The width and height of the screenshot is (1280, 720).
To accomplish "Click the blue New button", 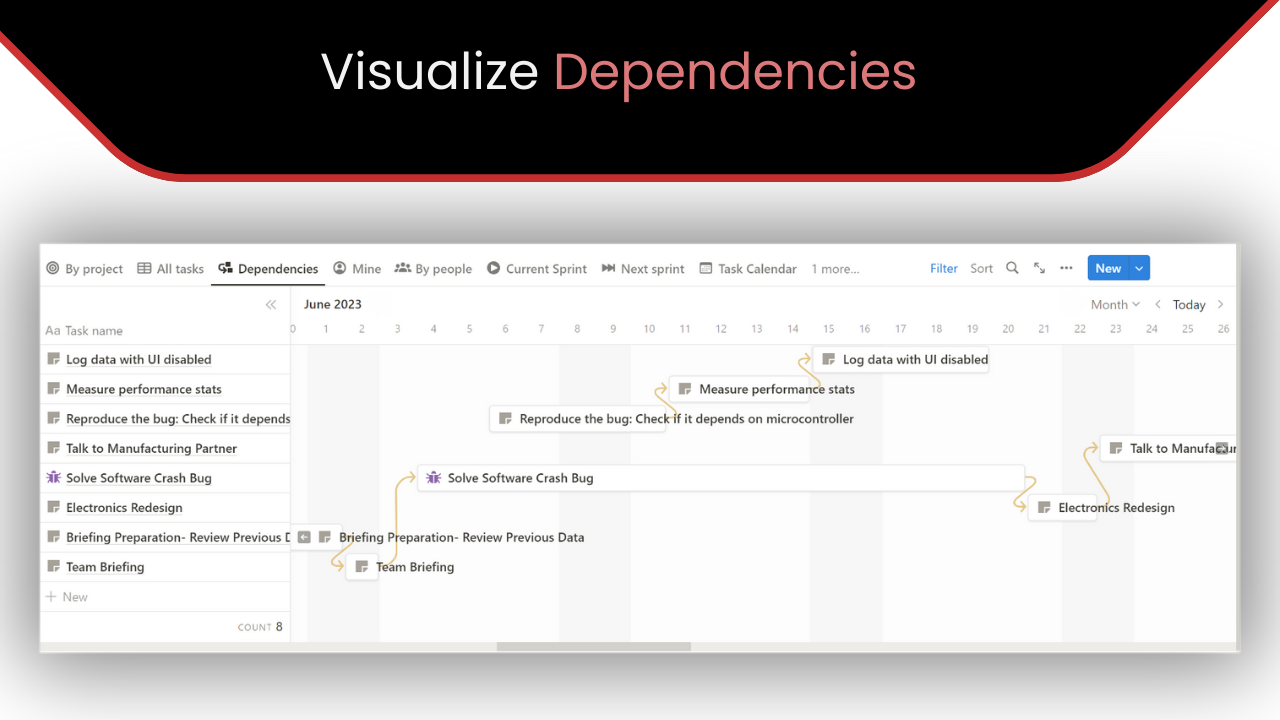I will tap(1108, 268).
